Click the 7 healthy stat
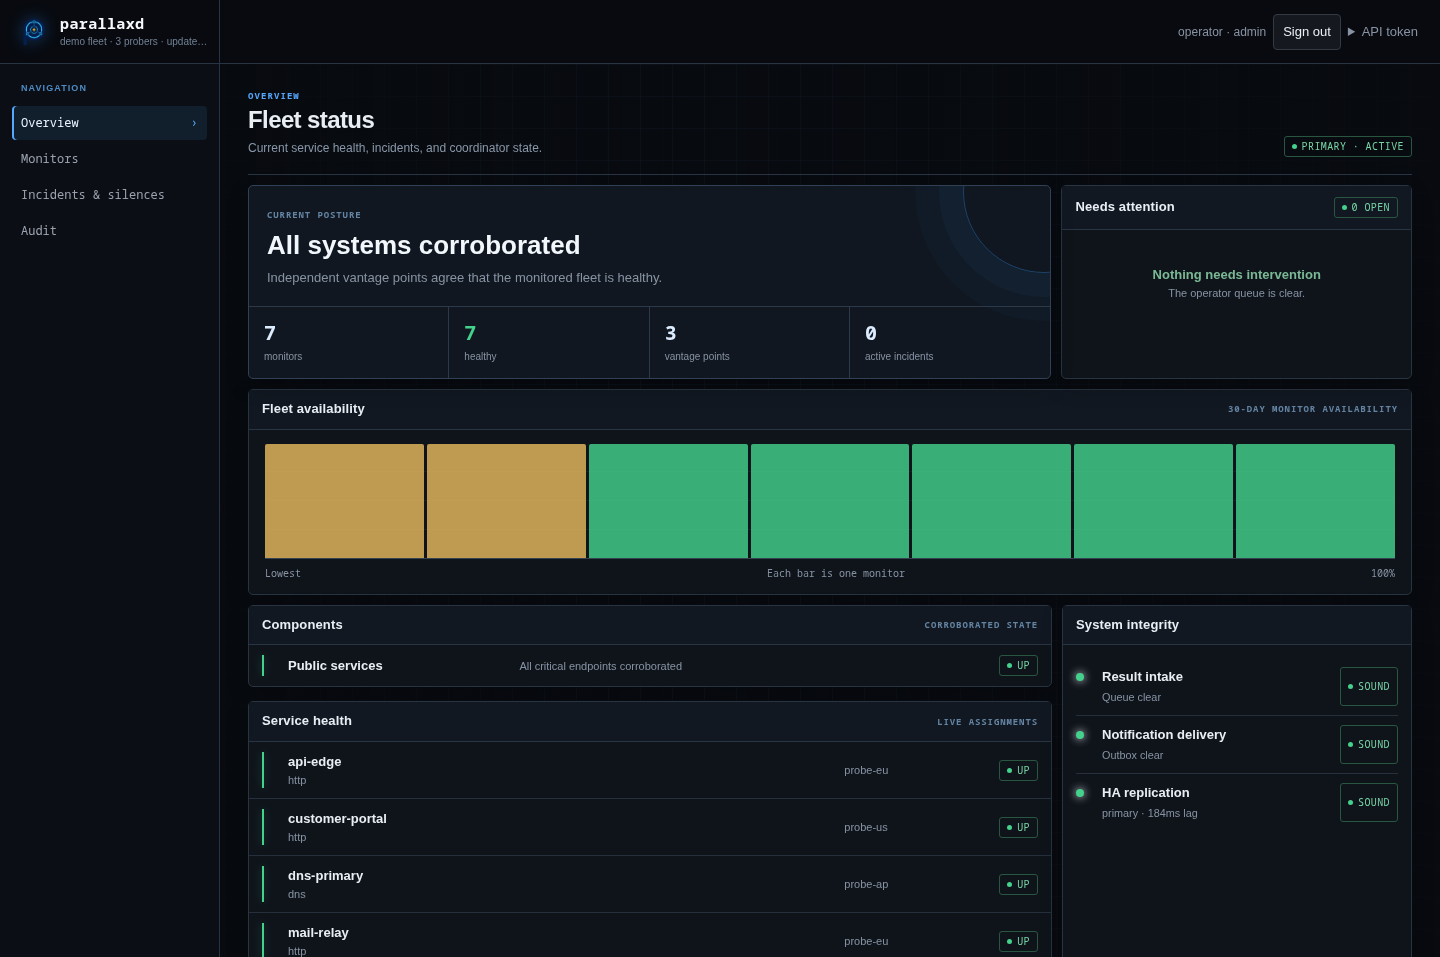Viewport: 1440px width, 957px height. coord(549,343)
